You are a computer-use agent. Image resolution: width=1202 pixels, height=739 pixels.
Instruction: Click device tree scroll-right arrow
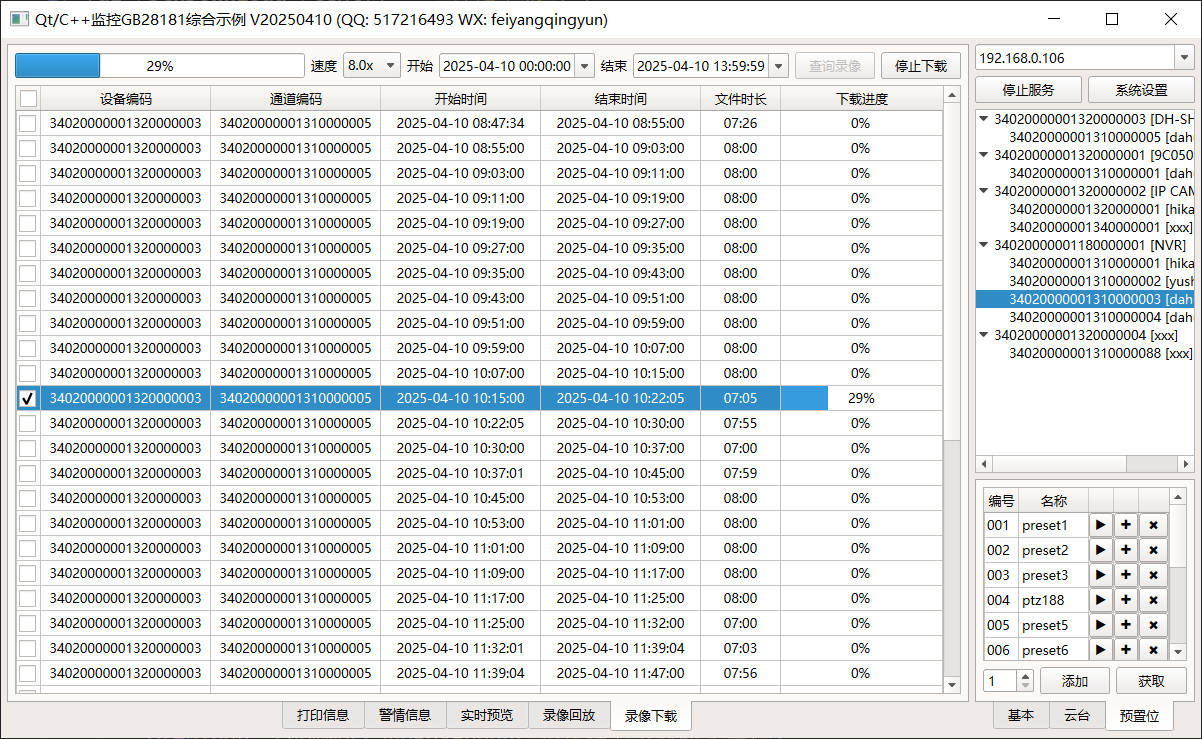coord(1186,463)
